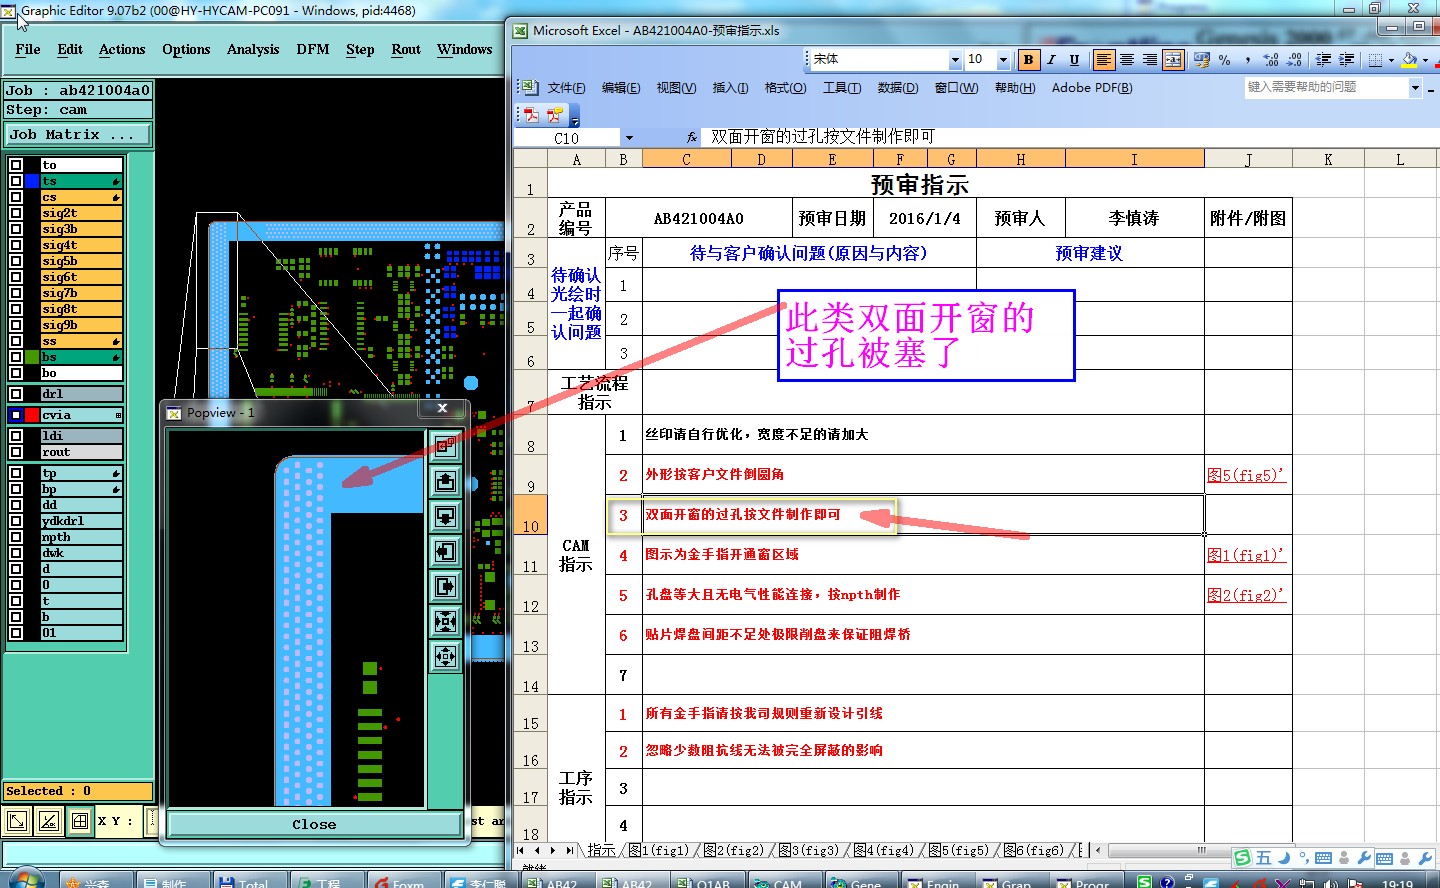This screenshot has width=1440, height=888.
Task: Toggle checkbox for layer 'cvia'
Action: [x=16, y=415]
